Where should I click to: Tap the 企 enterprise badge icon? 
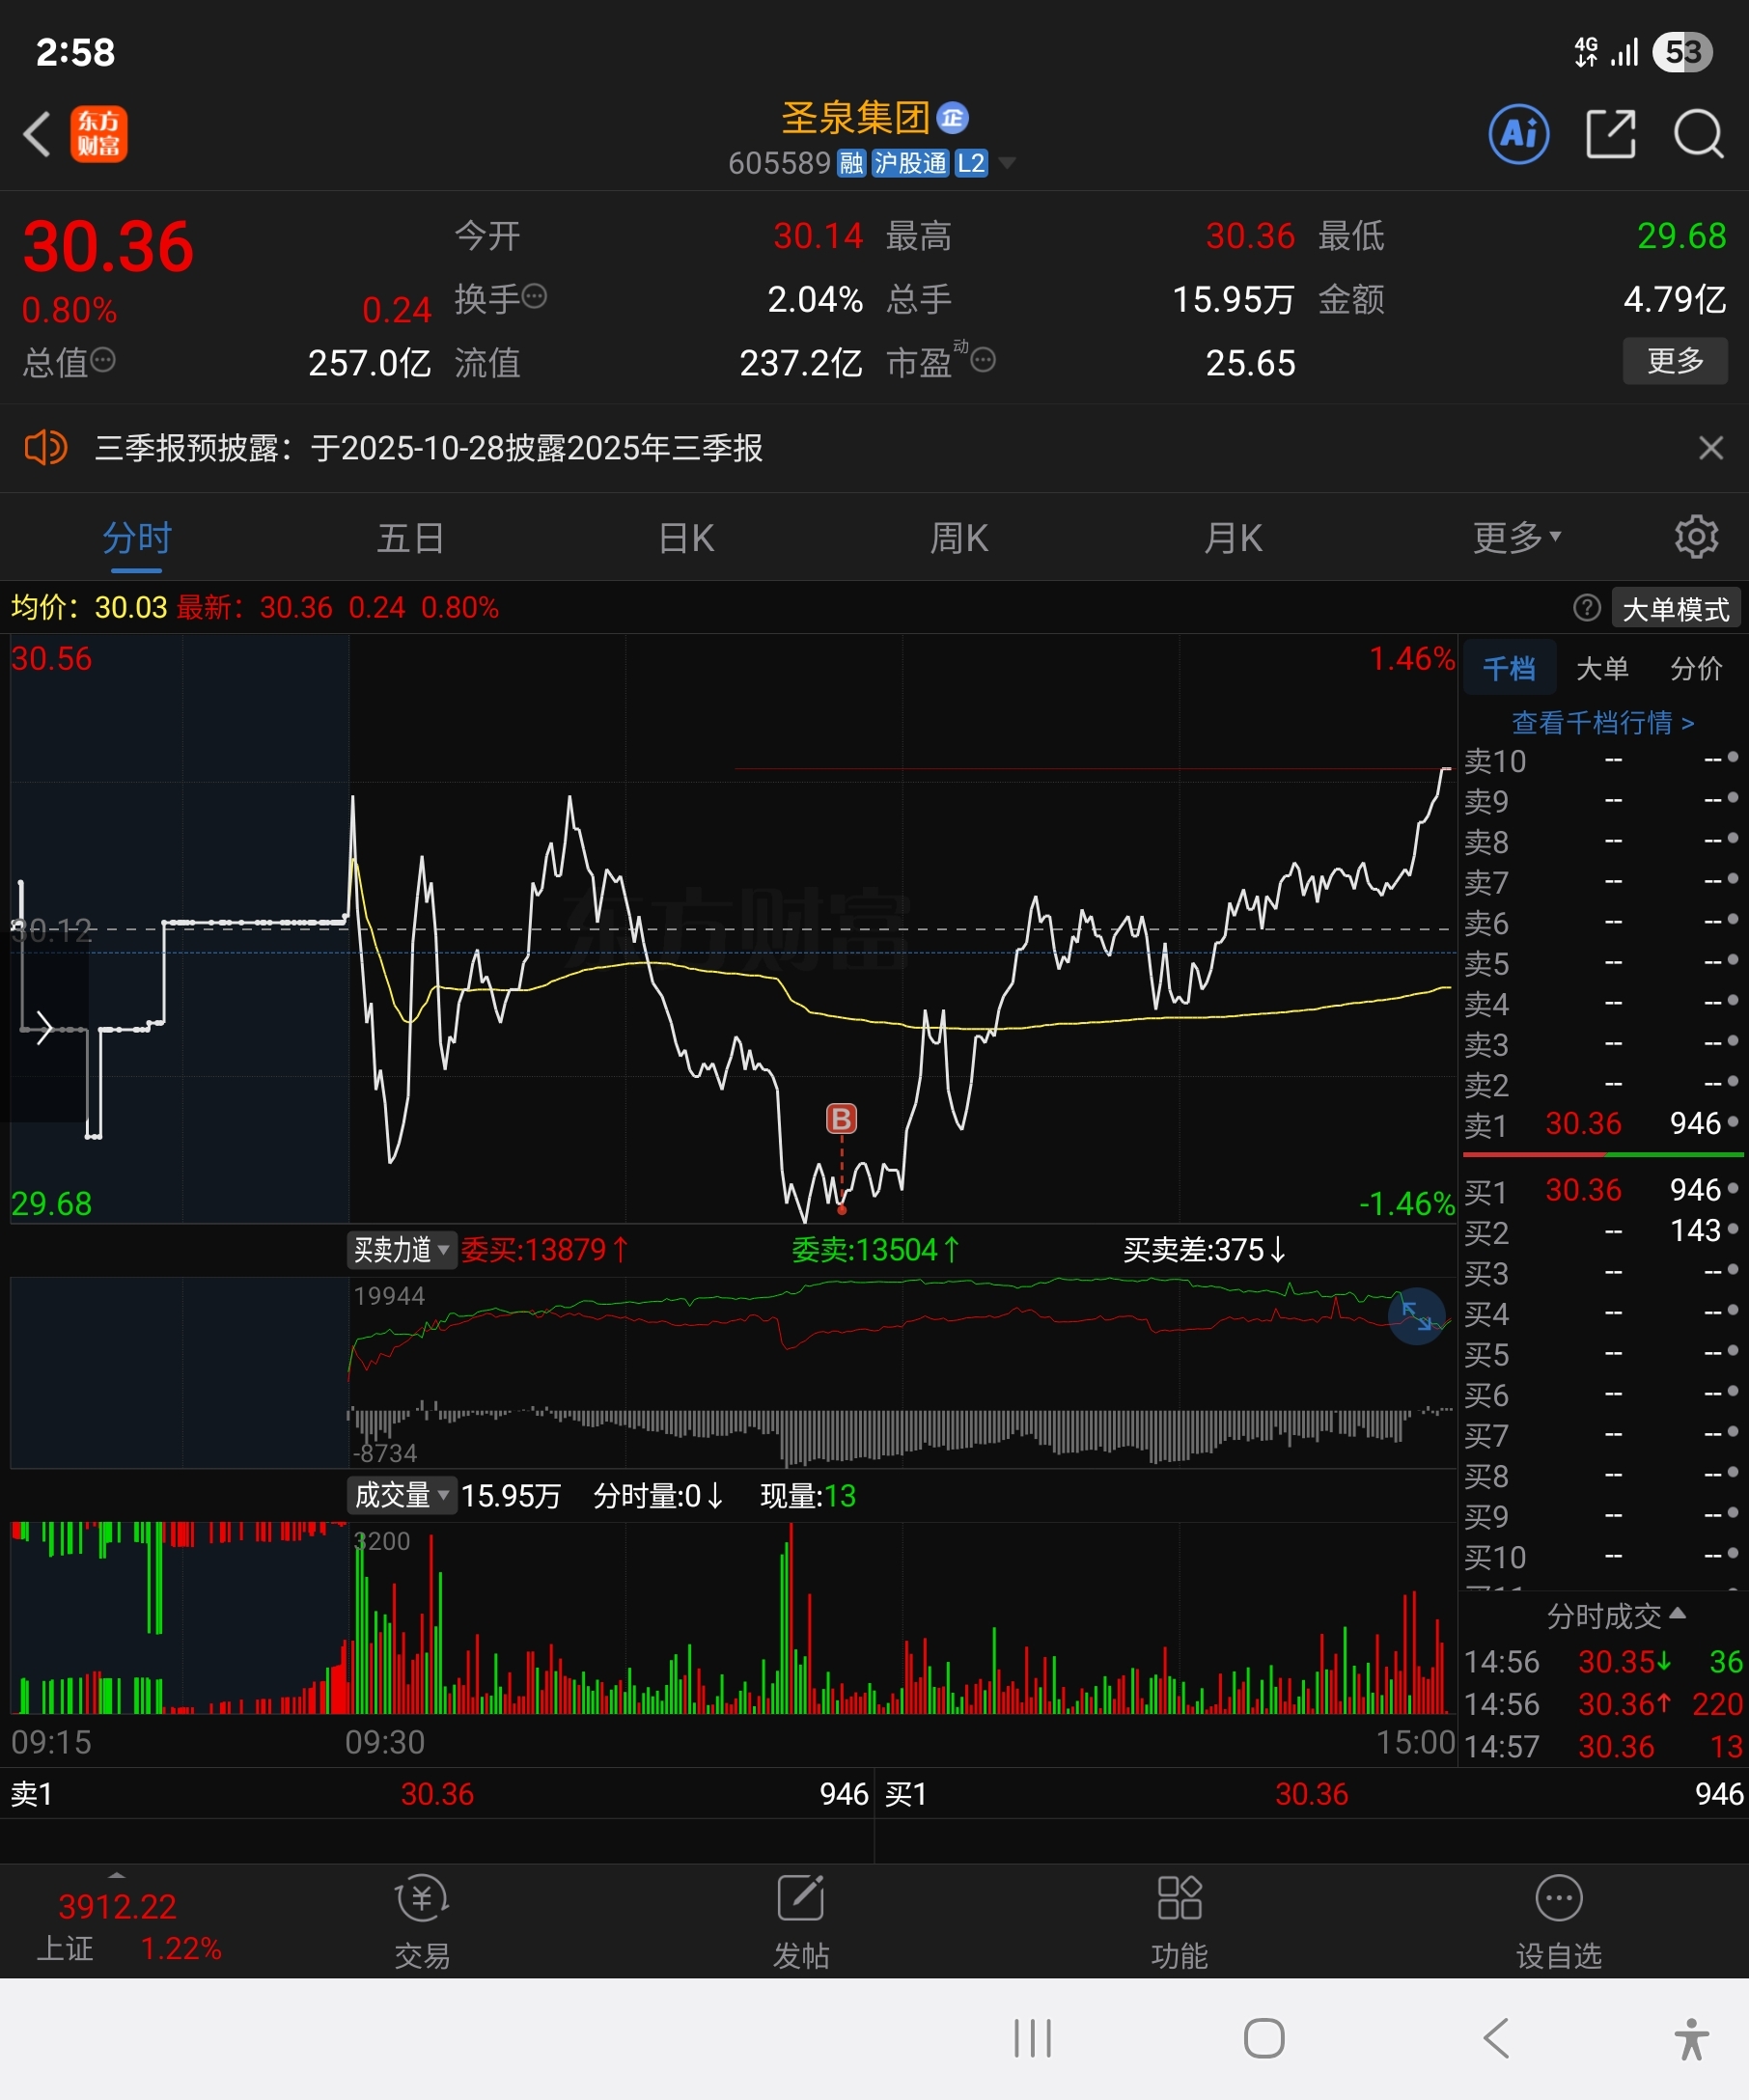point(952,118)
